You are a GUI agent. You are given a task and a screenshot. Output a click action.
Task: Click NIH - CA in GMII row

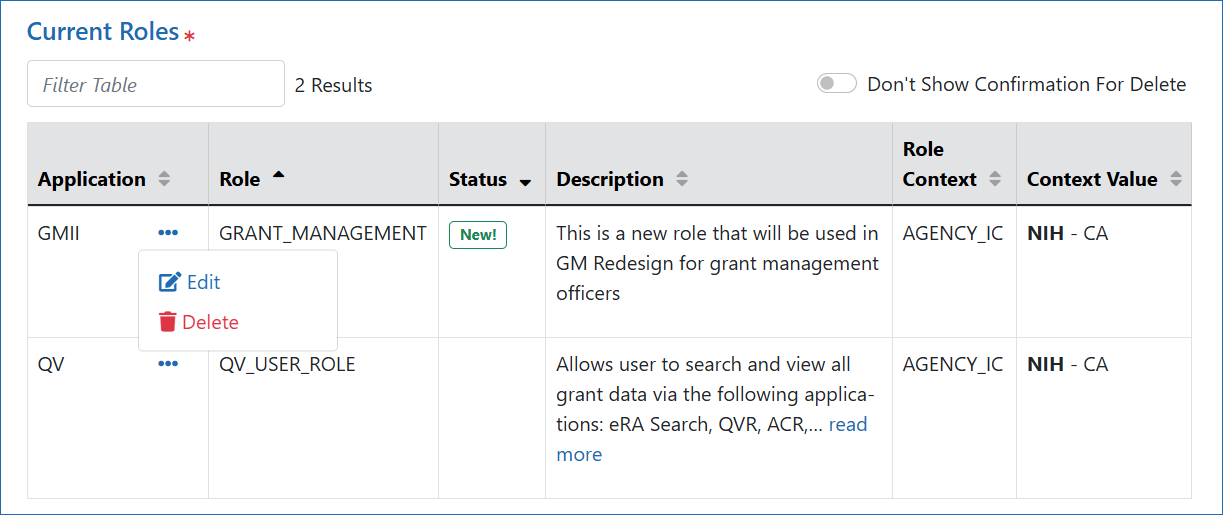pyautogui.click(x=1068, y=233)
